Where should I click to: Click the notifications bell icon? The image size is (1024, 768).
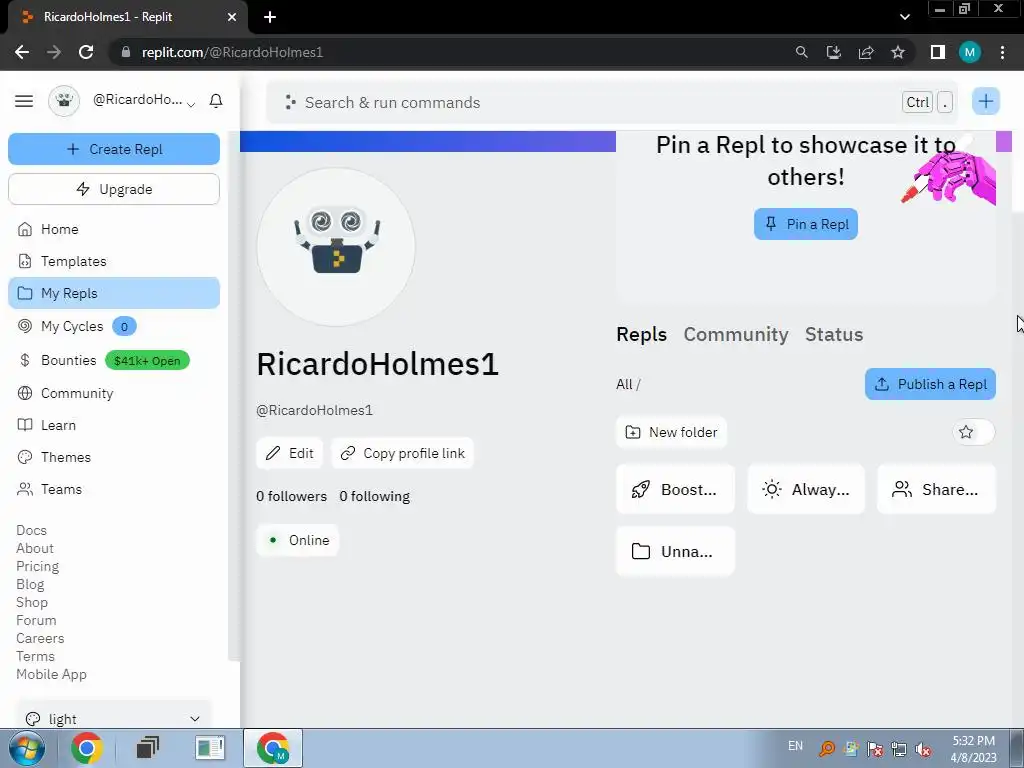click(x=216, y=101)
